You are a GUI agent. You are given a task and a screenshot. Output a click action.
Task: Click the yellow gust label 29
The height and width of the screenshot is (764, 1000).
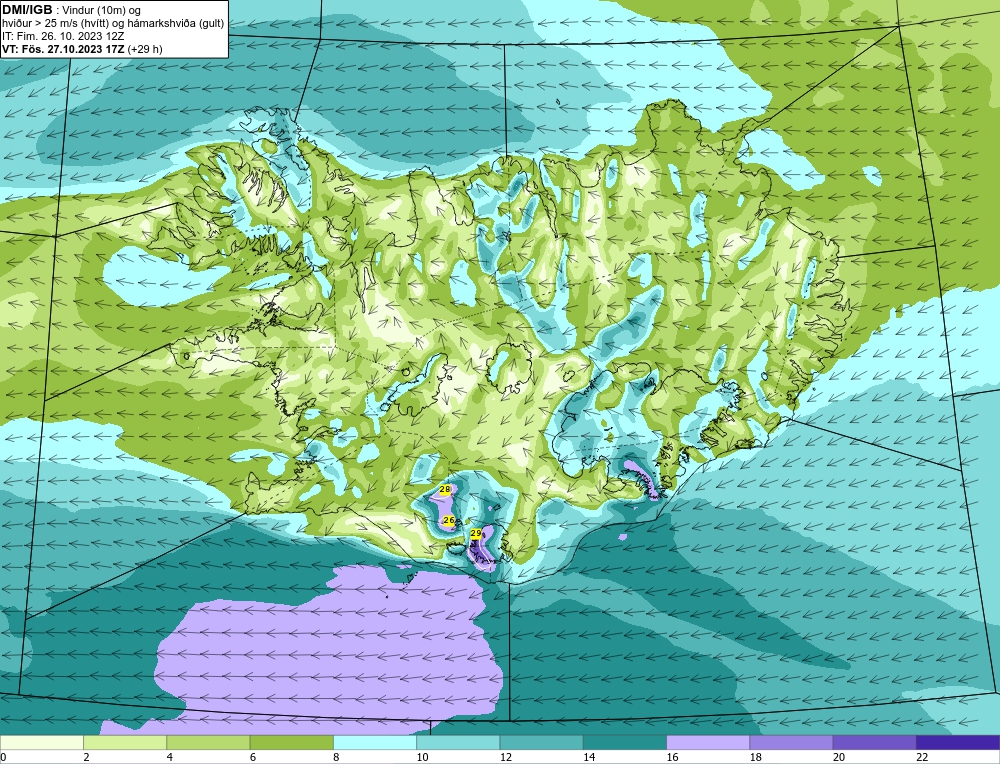point(476,533)
